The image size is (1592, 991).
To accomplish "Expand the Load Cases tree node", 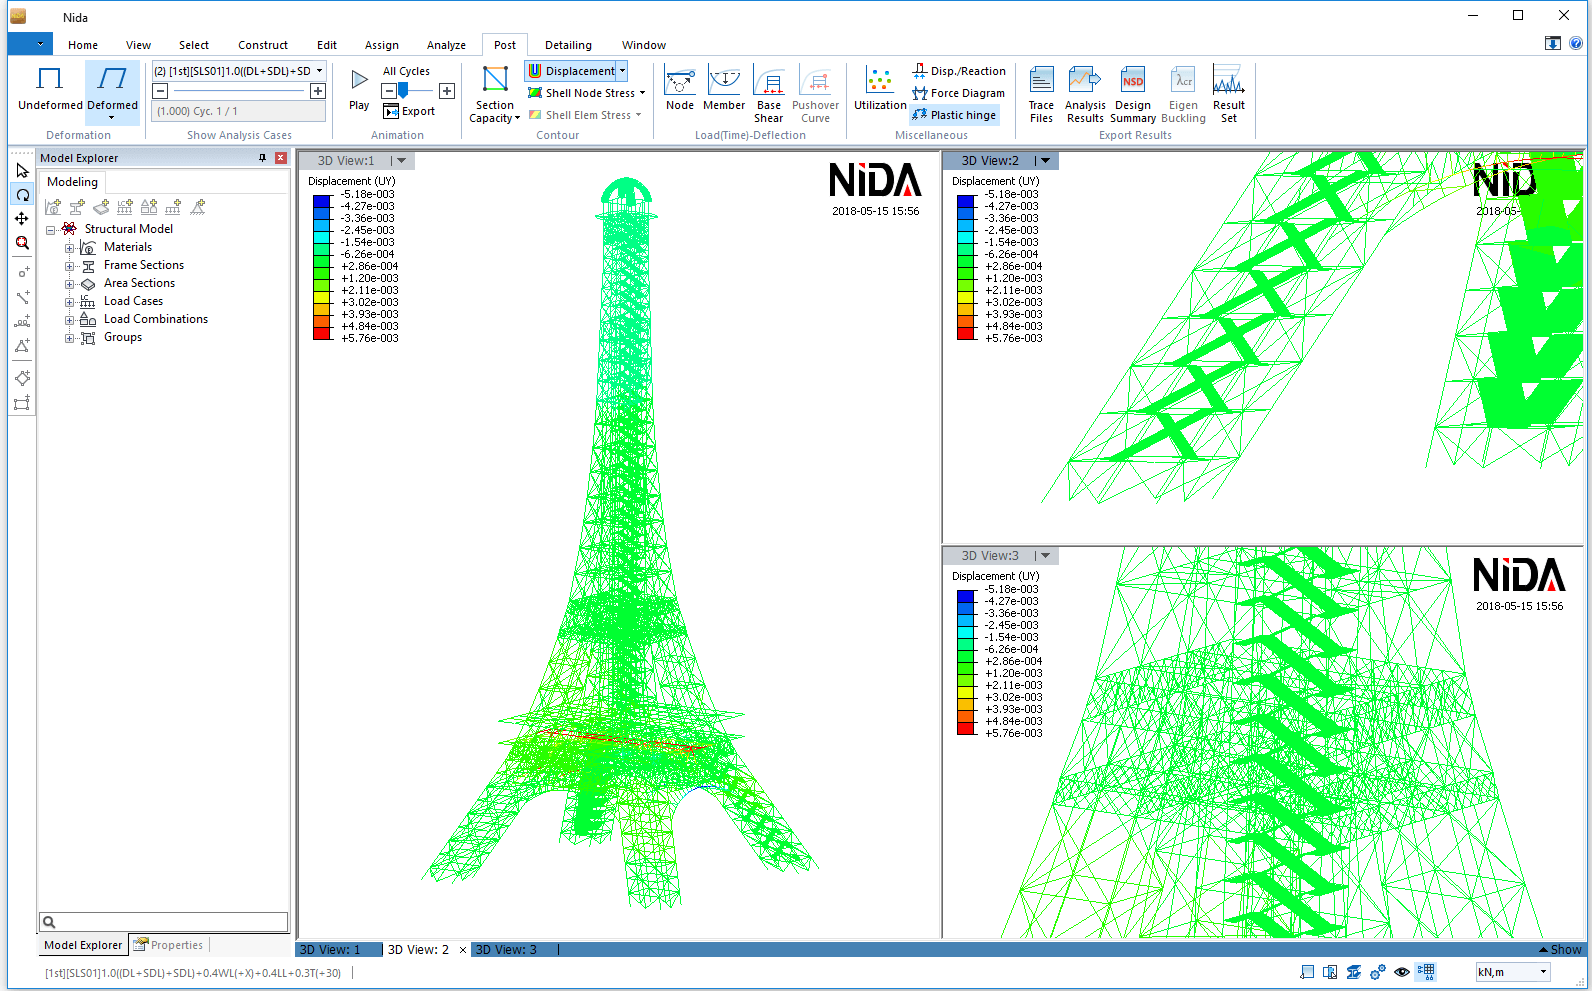I will coord(69,301).
